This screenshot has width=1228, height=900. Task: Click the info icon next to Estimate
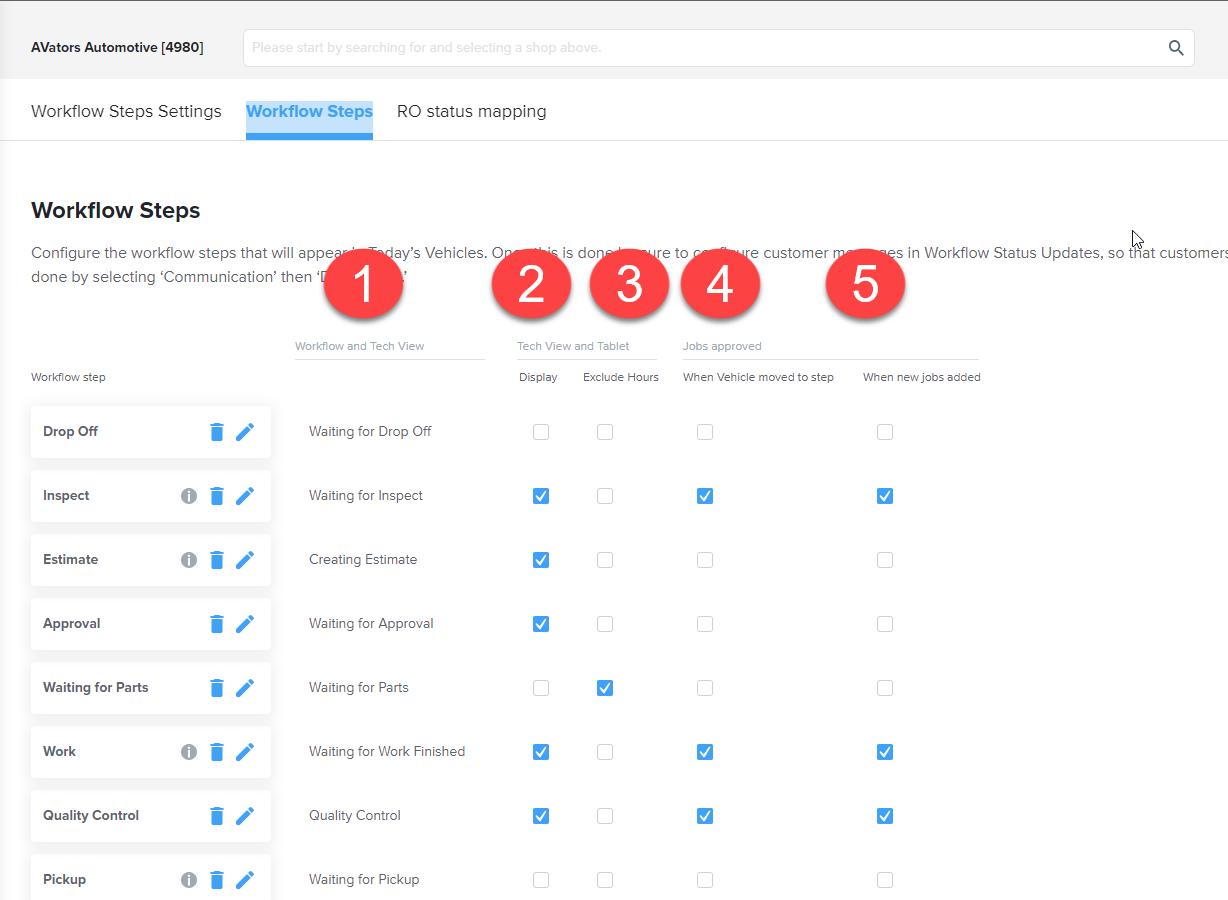pyautogui.click(x=189, y=559)
